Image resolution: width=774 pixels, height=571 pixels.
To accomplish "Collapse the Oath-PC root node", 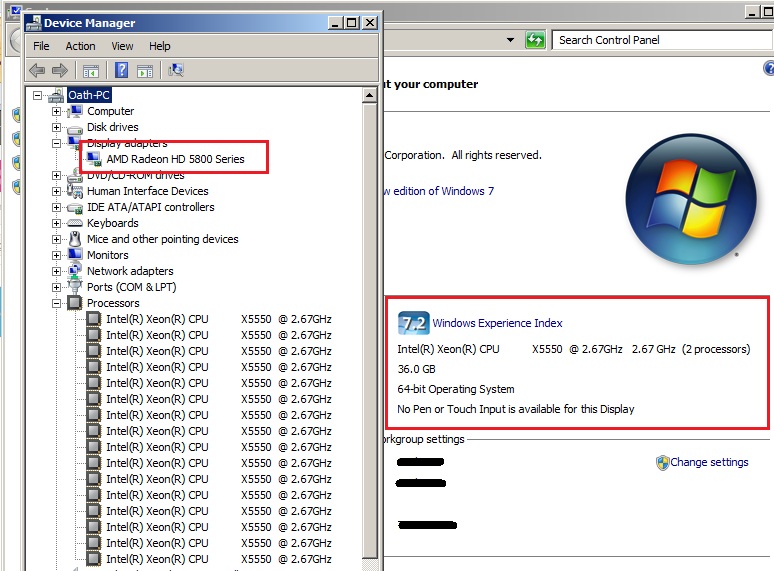I will 38,95.
